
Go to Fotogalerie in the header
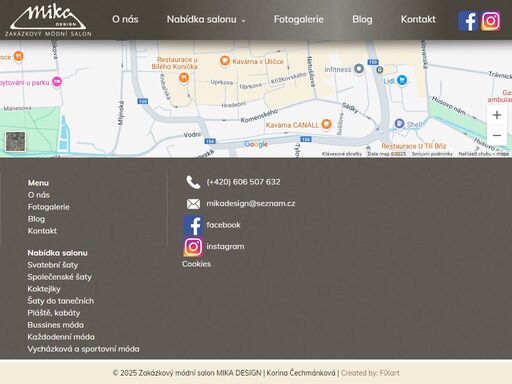pyautogui.click(x=299, y=19)
